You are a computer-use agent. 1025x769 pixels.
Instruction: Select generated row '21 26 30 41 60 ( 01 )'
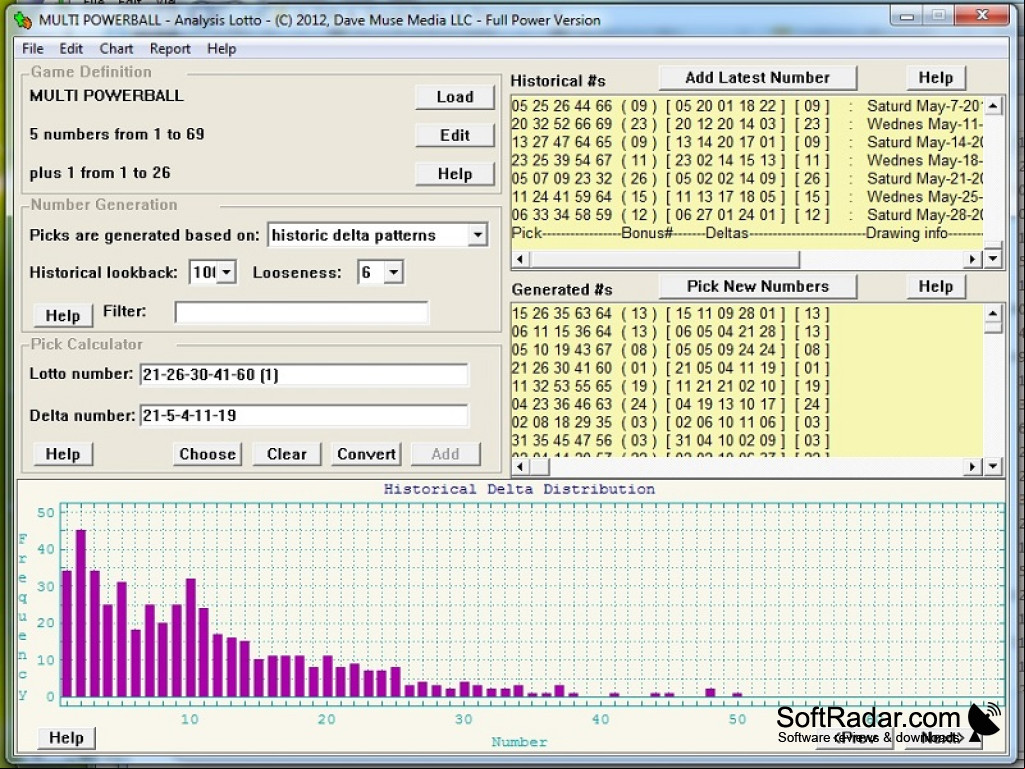pos(747,368)
